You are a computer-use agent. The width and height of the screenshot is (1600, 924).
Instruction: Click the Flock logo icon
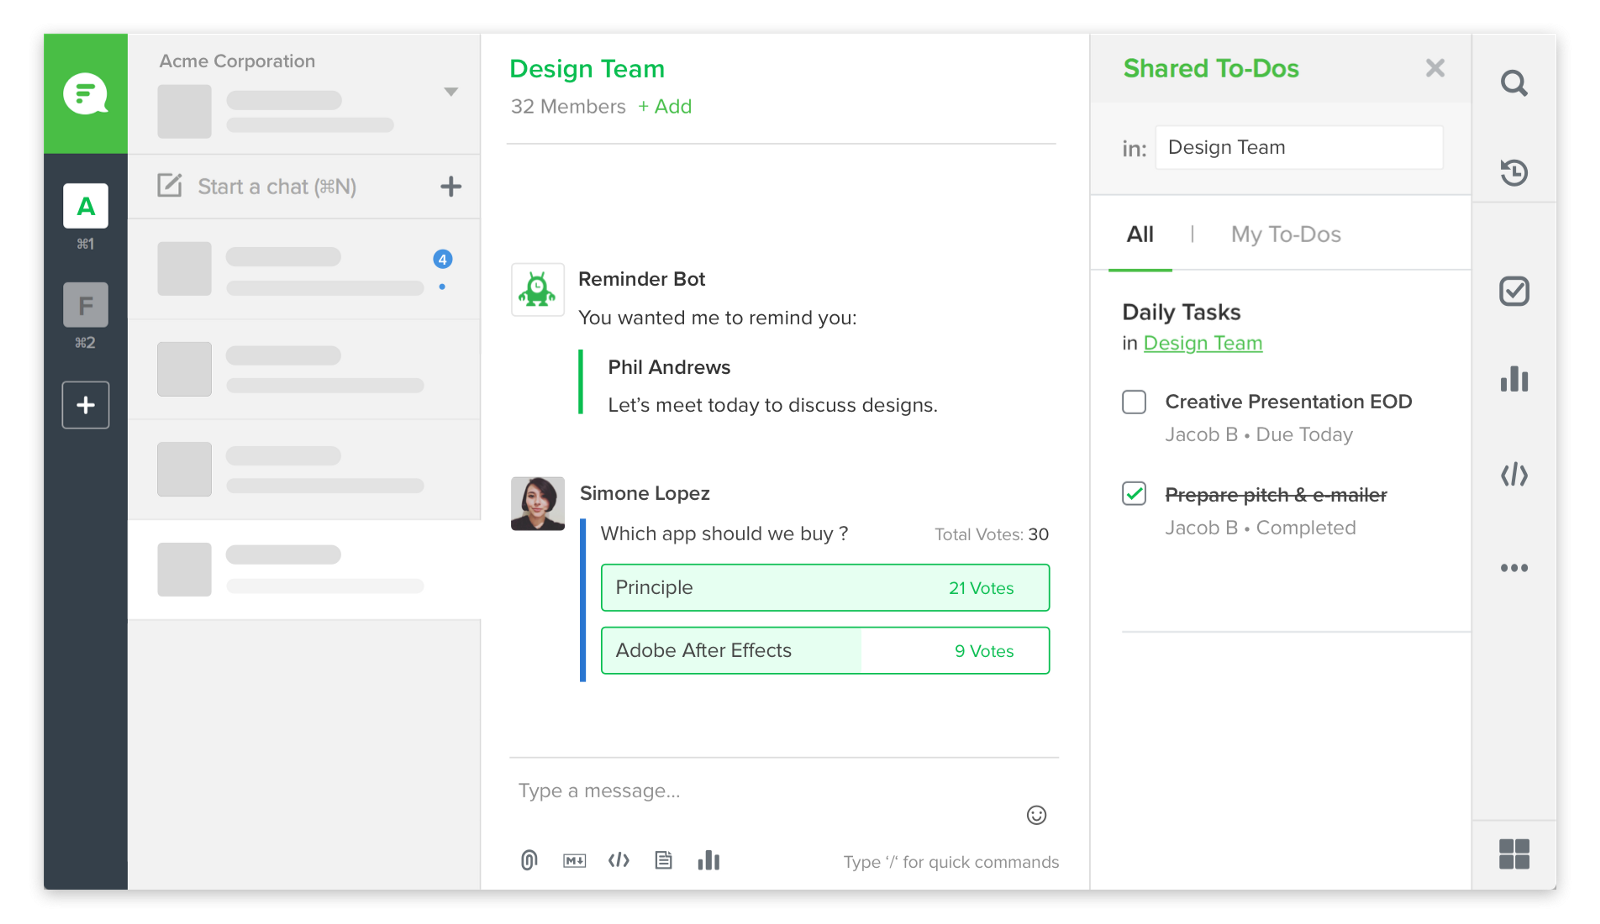85,94
